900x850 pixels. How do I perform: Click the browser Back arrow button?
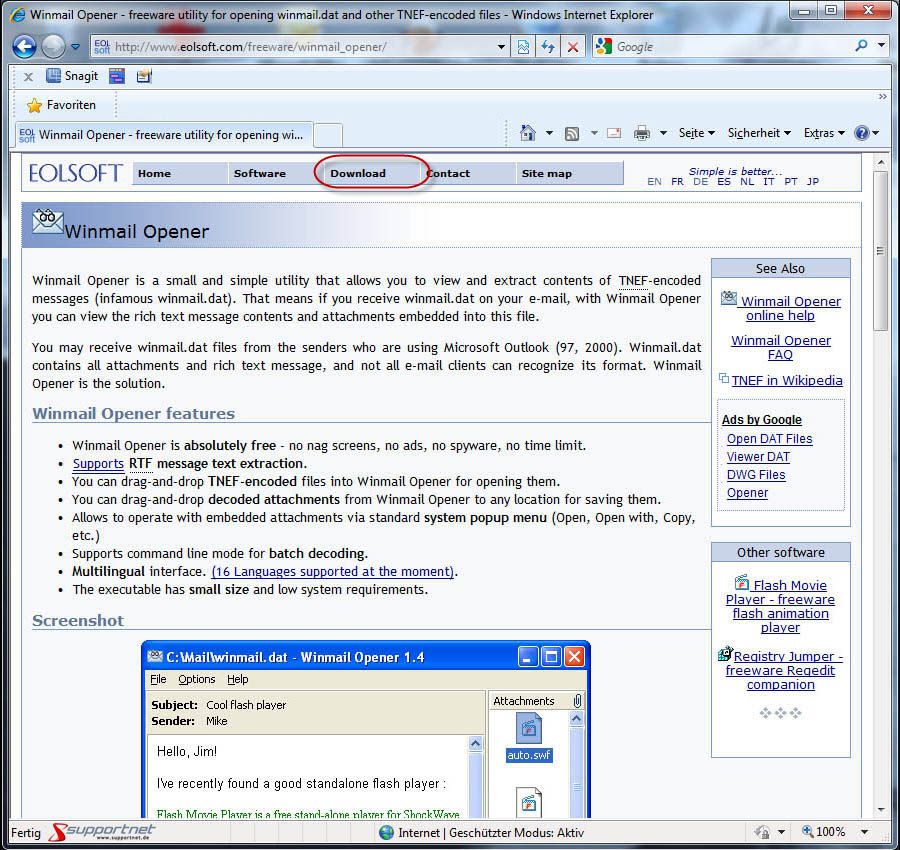[x=25, y=46]
